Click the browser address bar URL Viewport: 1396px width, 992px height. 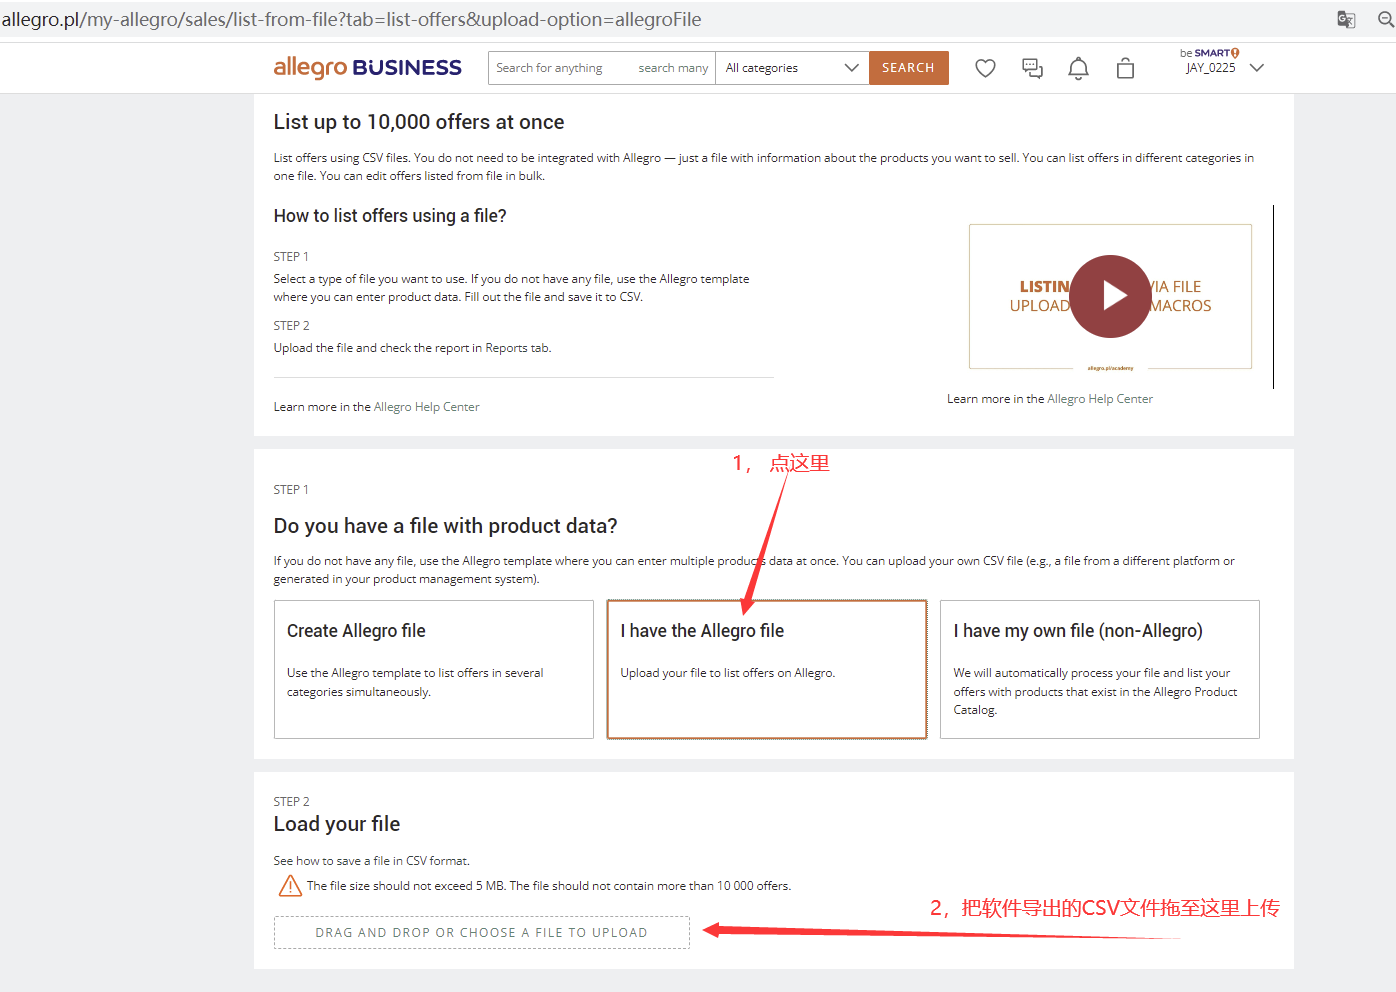351,19
